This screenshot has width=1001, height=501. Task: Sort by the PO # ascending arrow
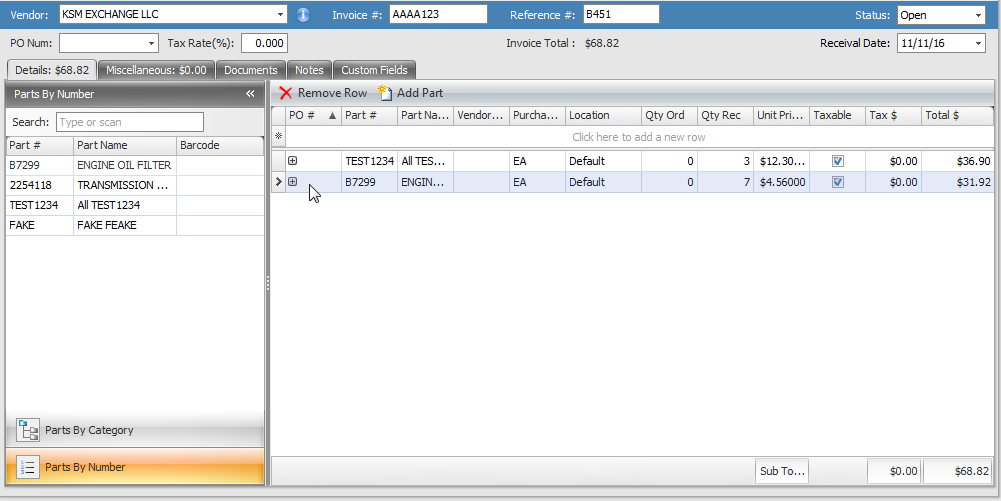pyautogui.click(x=332, y=116)
